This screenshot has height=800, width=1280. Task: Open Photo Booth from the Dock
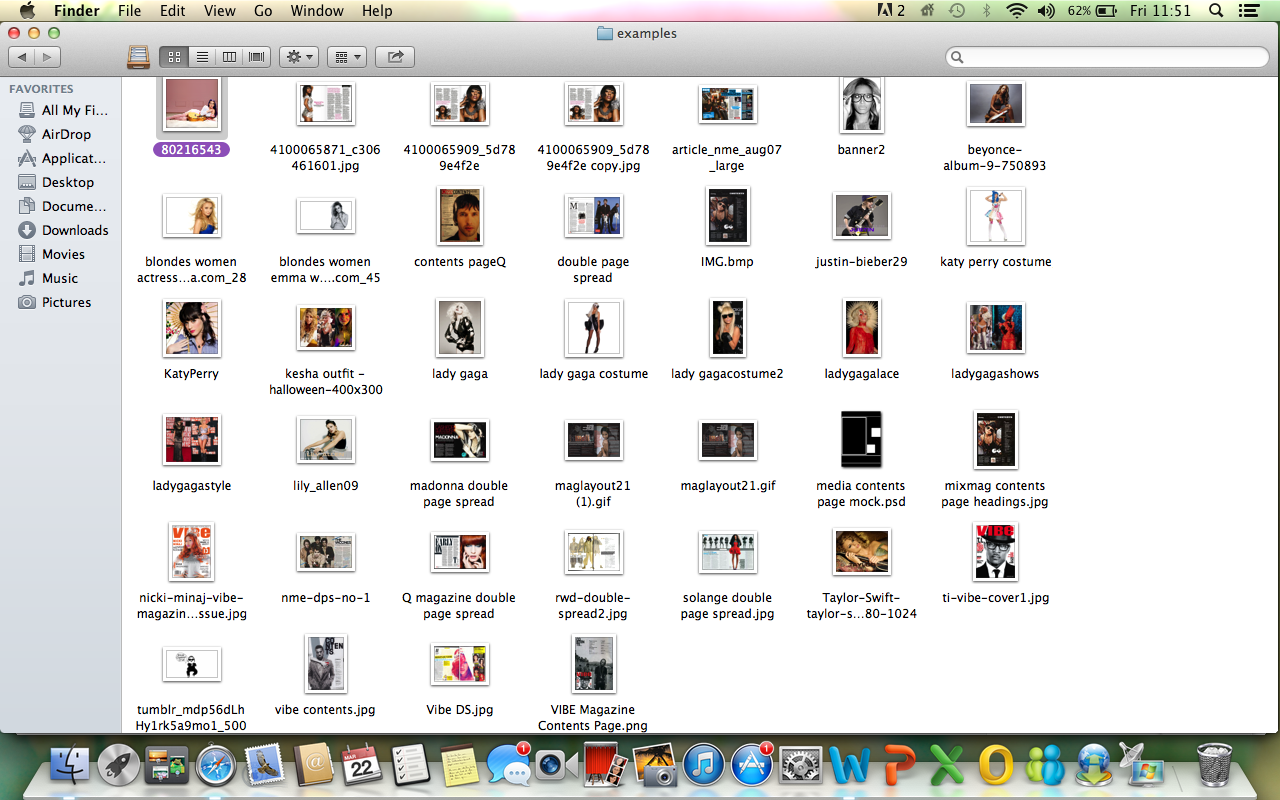click(x=606, y=767)
